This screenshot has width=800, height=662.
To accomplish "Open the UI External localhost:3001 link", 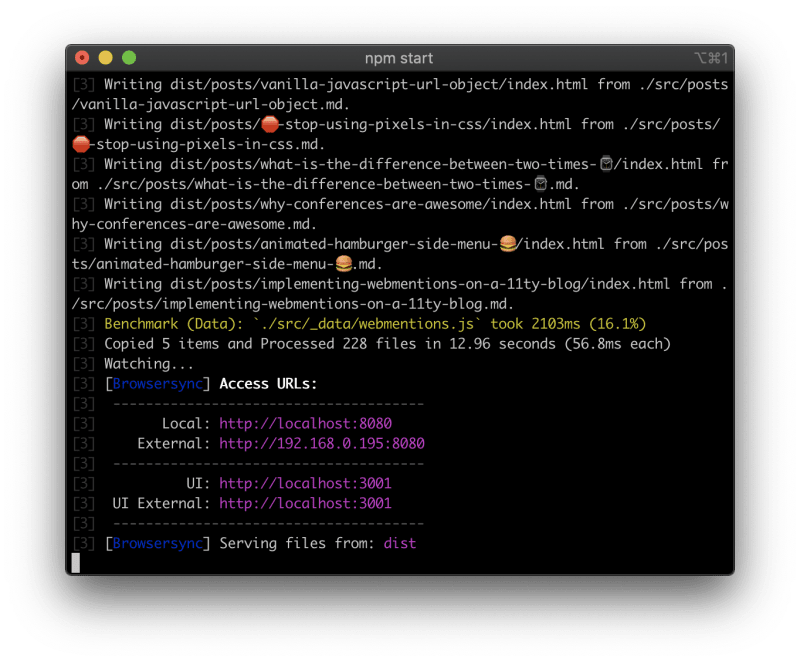I will [306, 503].
